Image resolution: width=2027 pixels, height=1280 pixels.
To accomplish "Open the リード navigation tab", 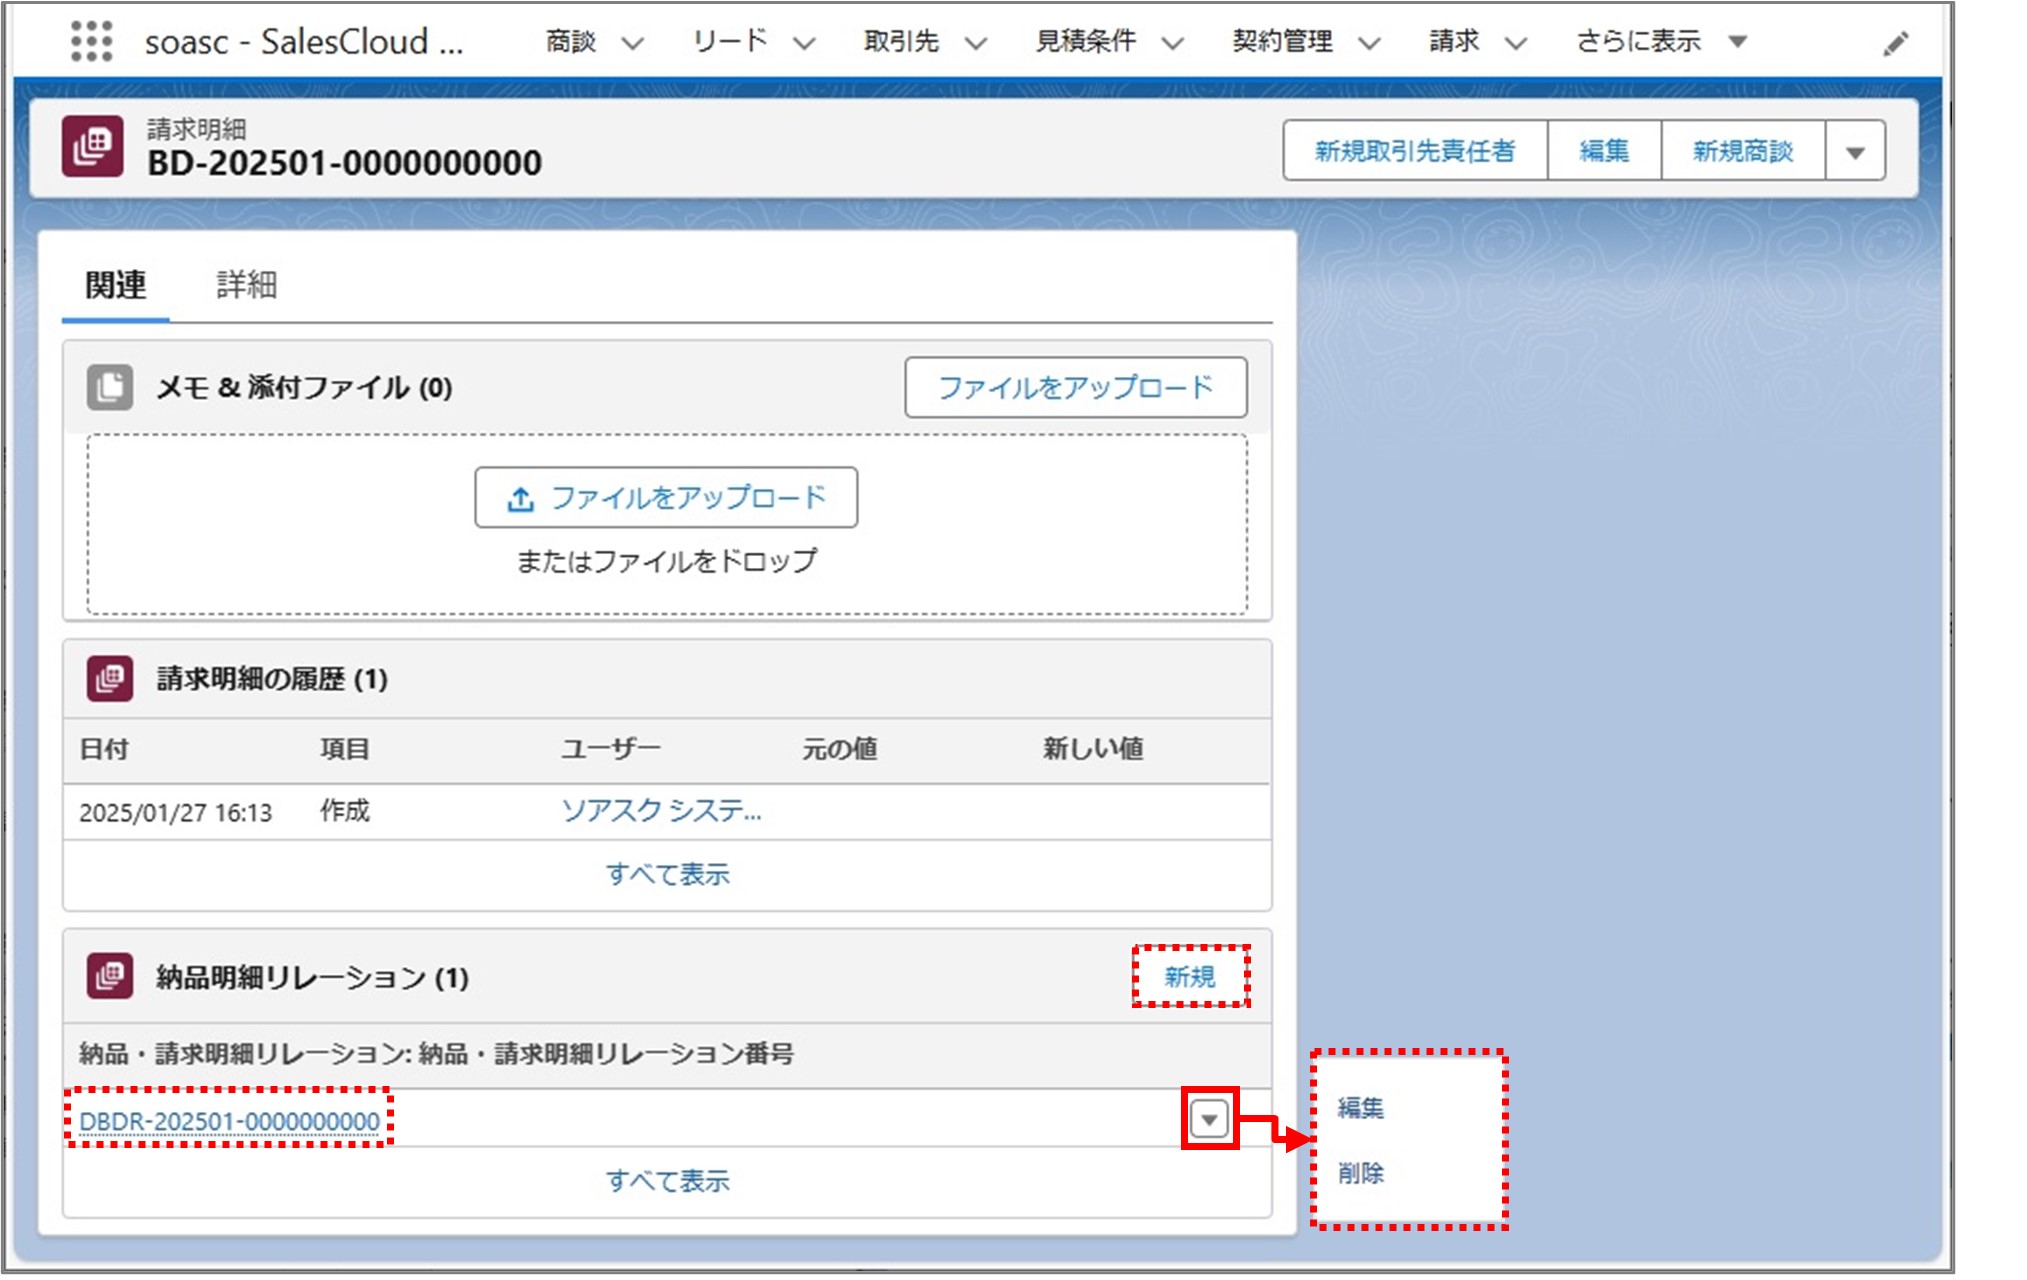I will point(731,42).
